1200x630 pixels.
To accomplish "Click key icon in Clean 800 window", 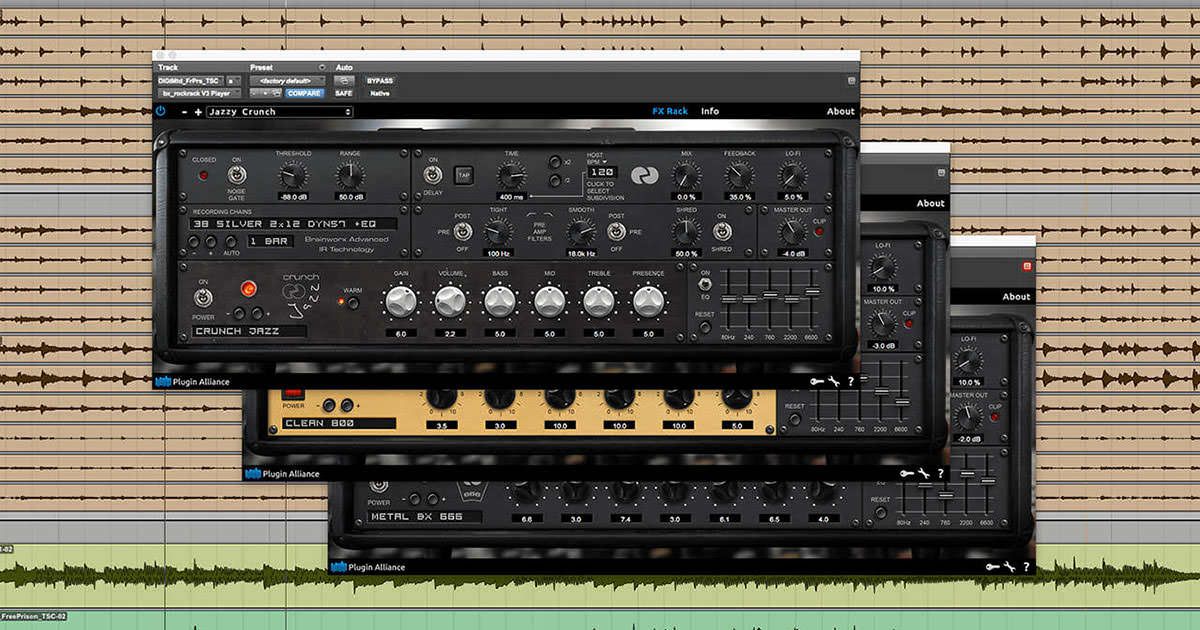I will click(907, 473).
